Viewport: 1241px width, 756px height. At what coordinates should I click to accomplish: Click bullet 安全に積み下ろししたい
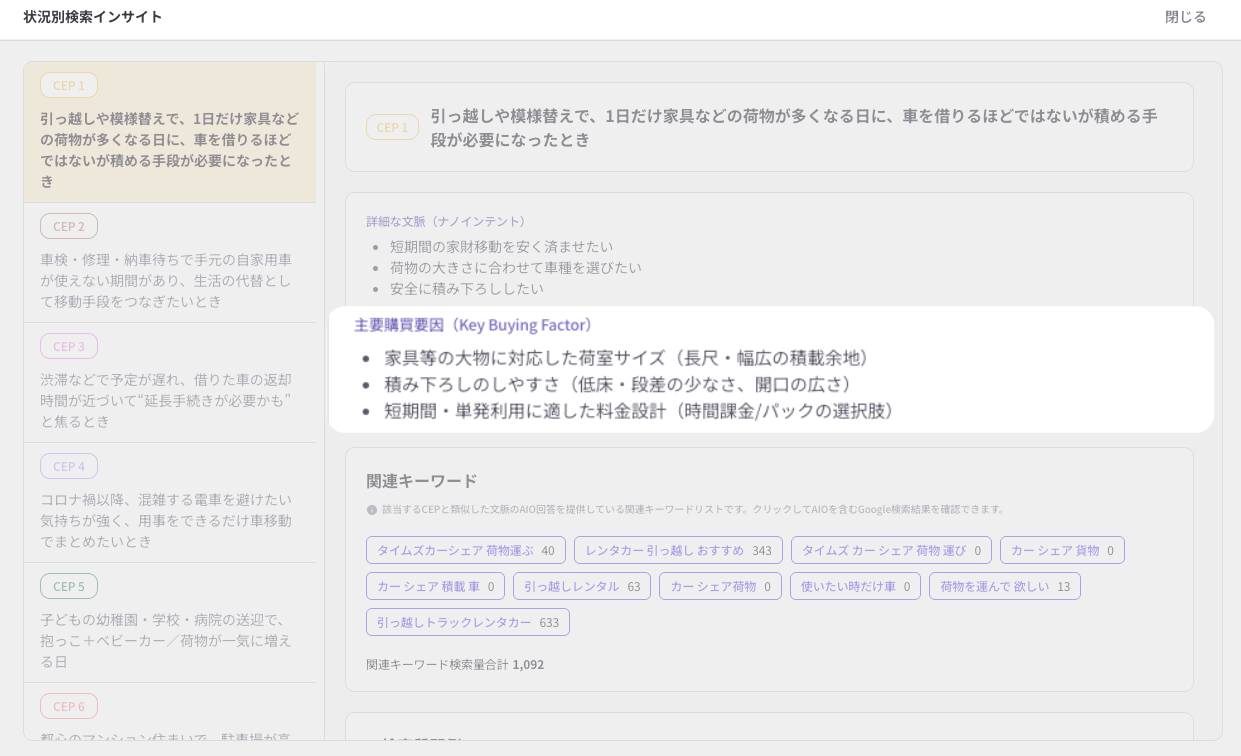(467, 288)
